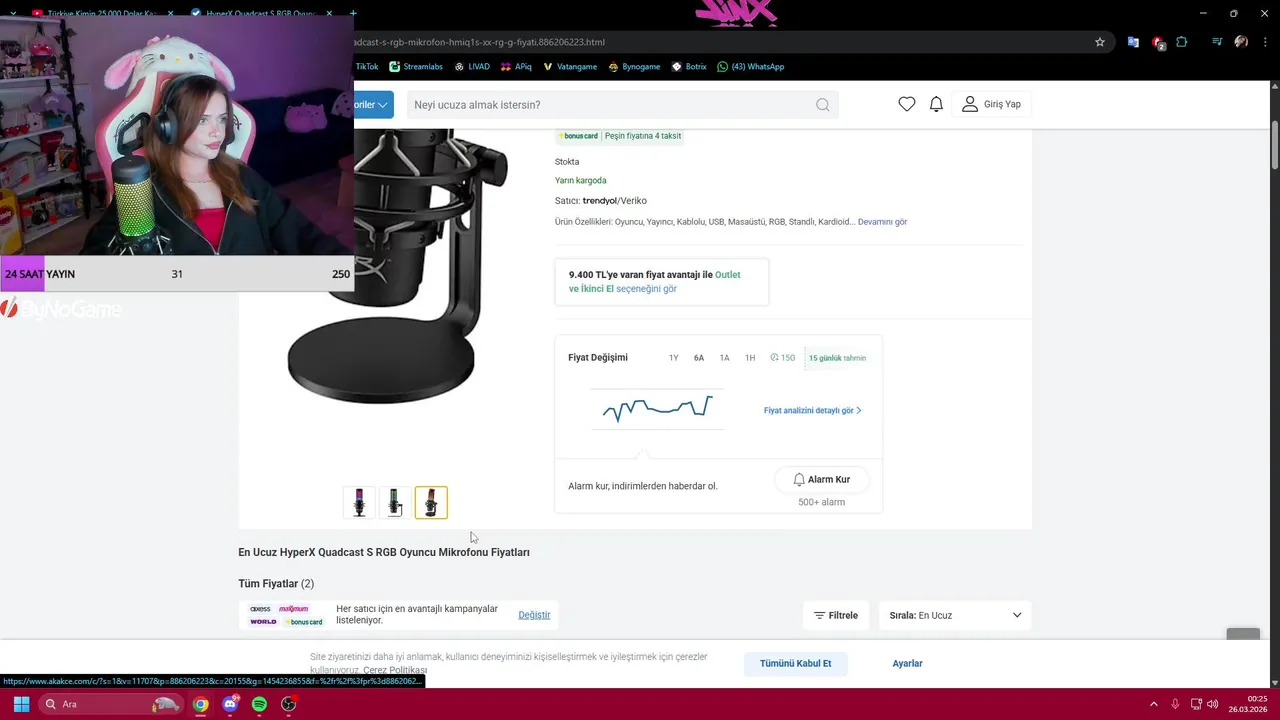Open the Botrix bookmark
Viewport: 1280px width, 720px height.
point(689,67)
